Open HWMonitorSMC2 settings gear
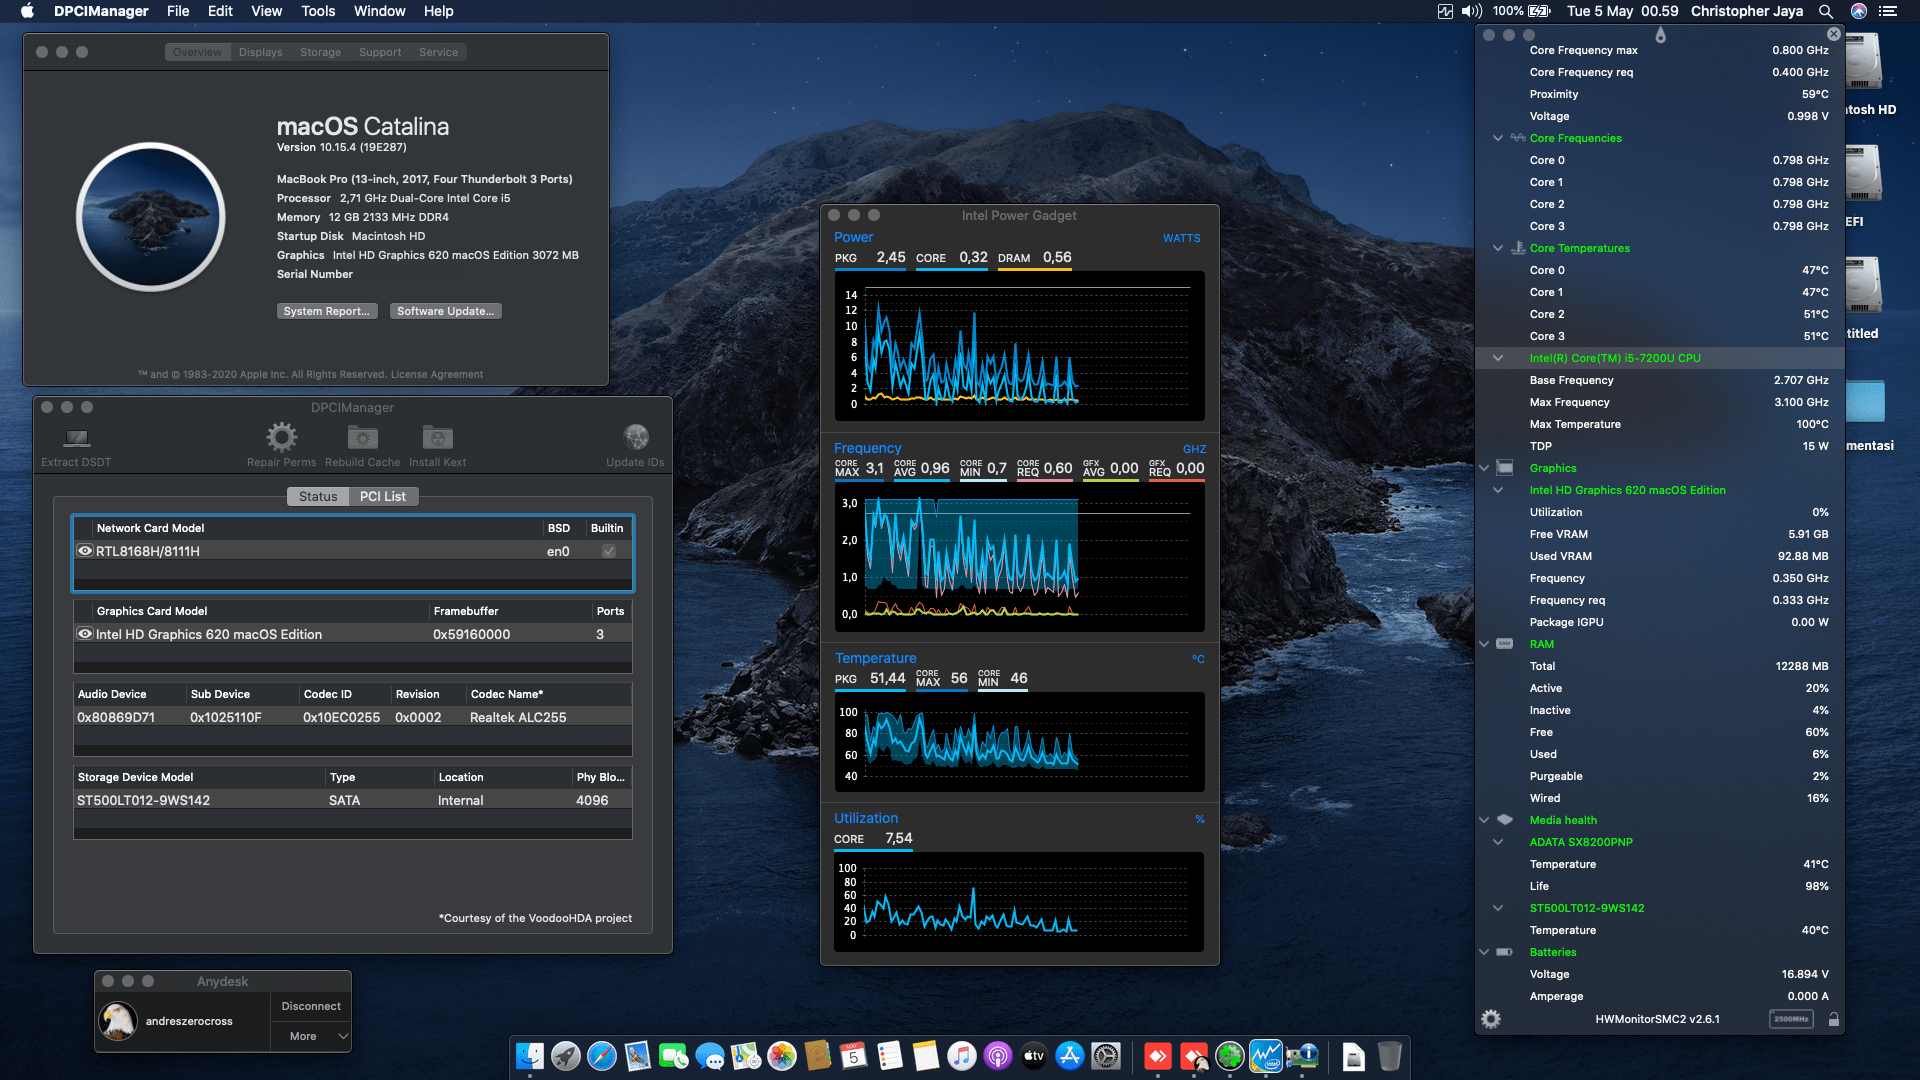The height and width of the screenshot is (1080, 1920). 1491,1019
